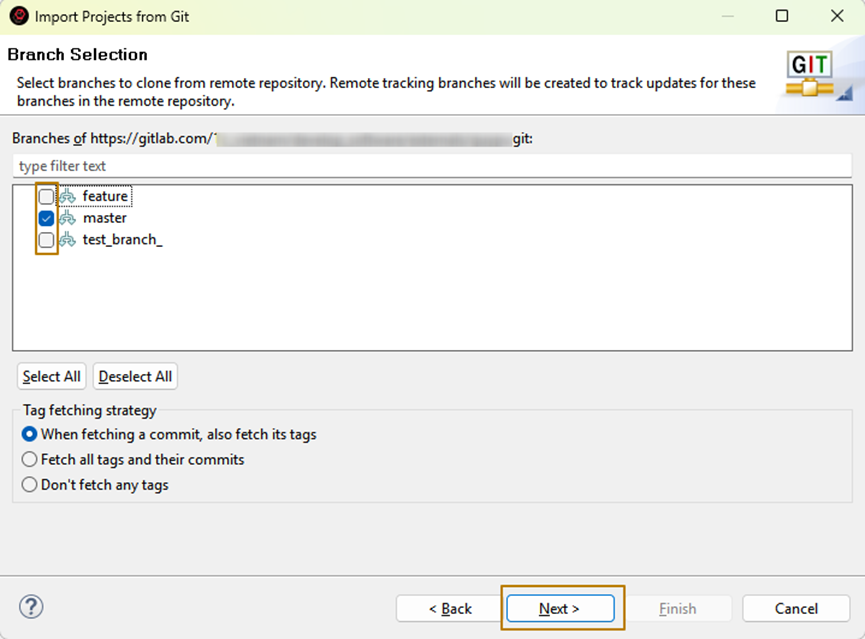Click the Eclipse icon in the title bar
The width and height of the screenshot is (865, 639).
click(x=18, y=16)
